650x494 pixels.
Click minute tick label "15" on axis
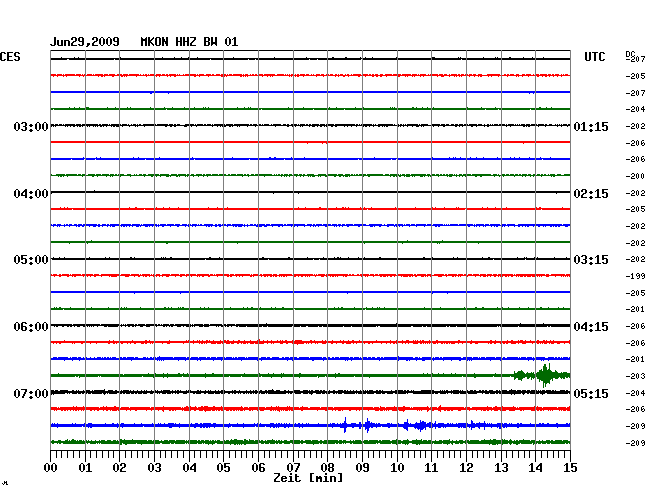tap(570, 468)
